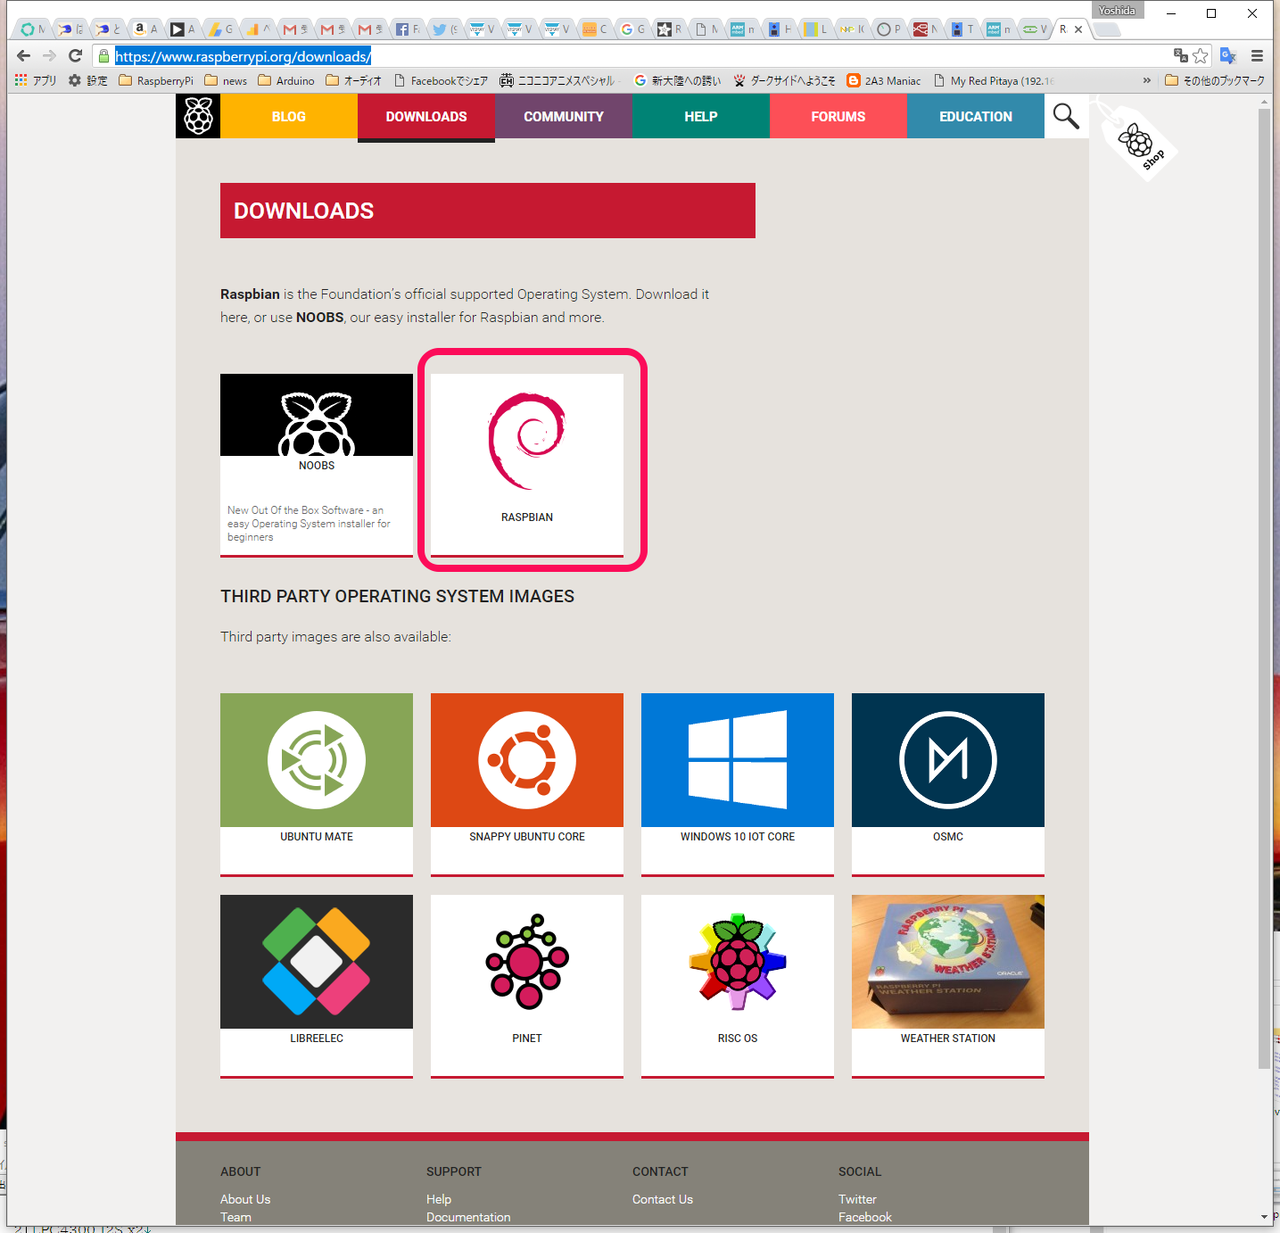Open the Arduino bookmarks folder

286,81
